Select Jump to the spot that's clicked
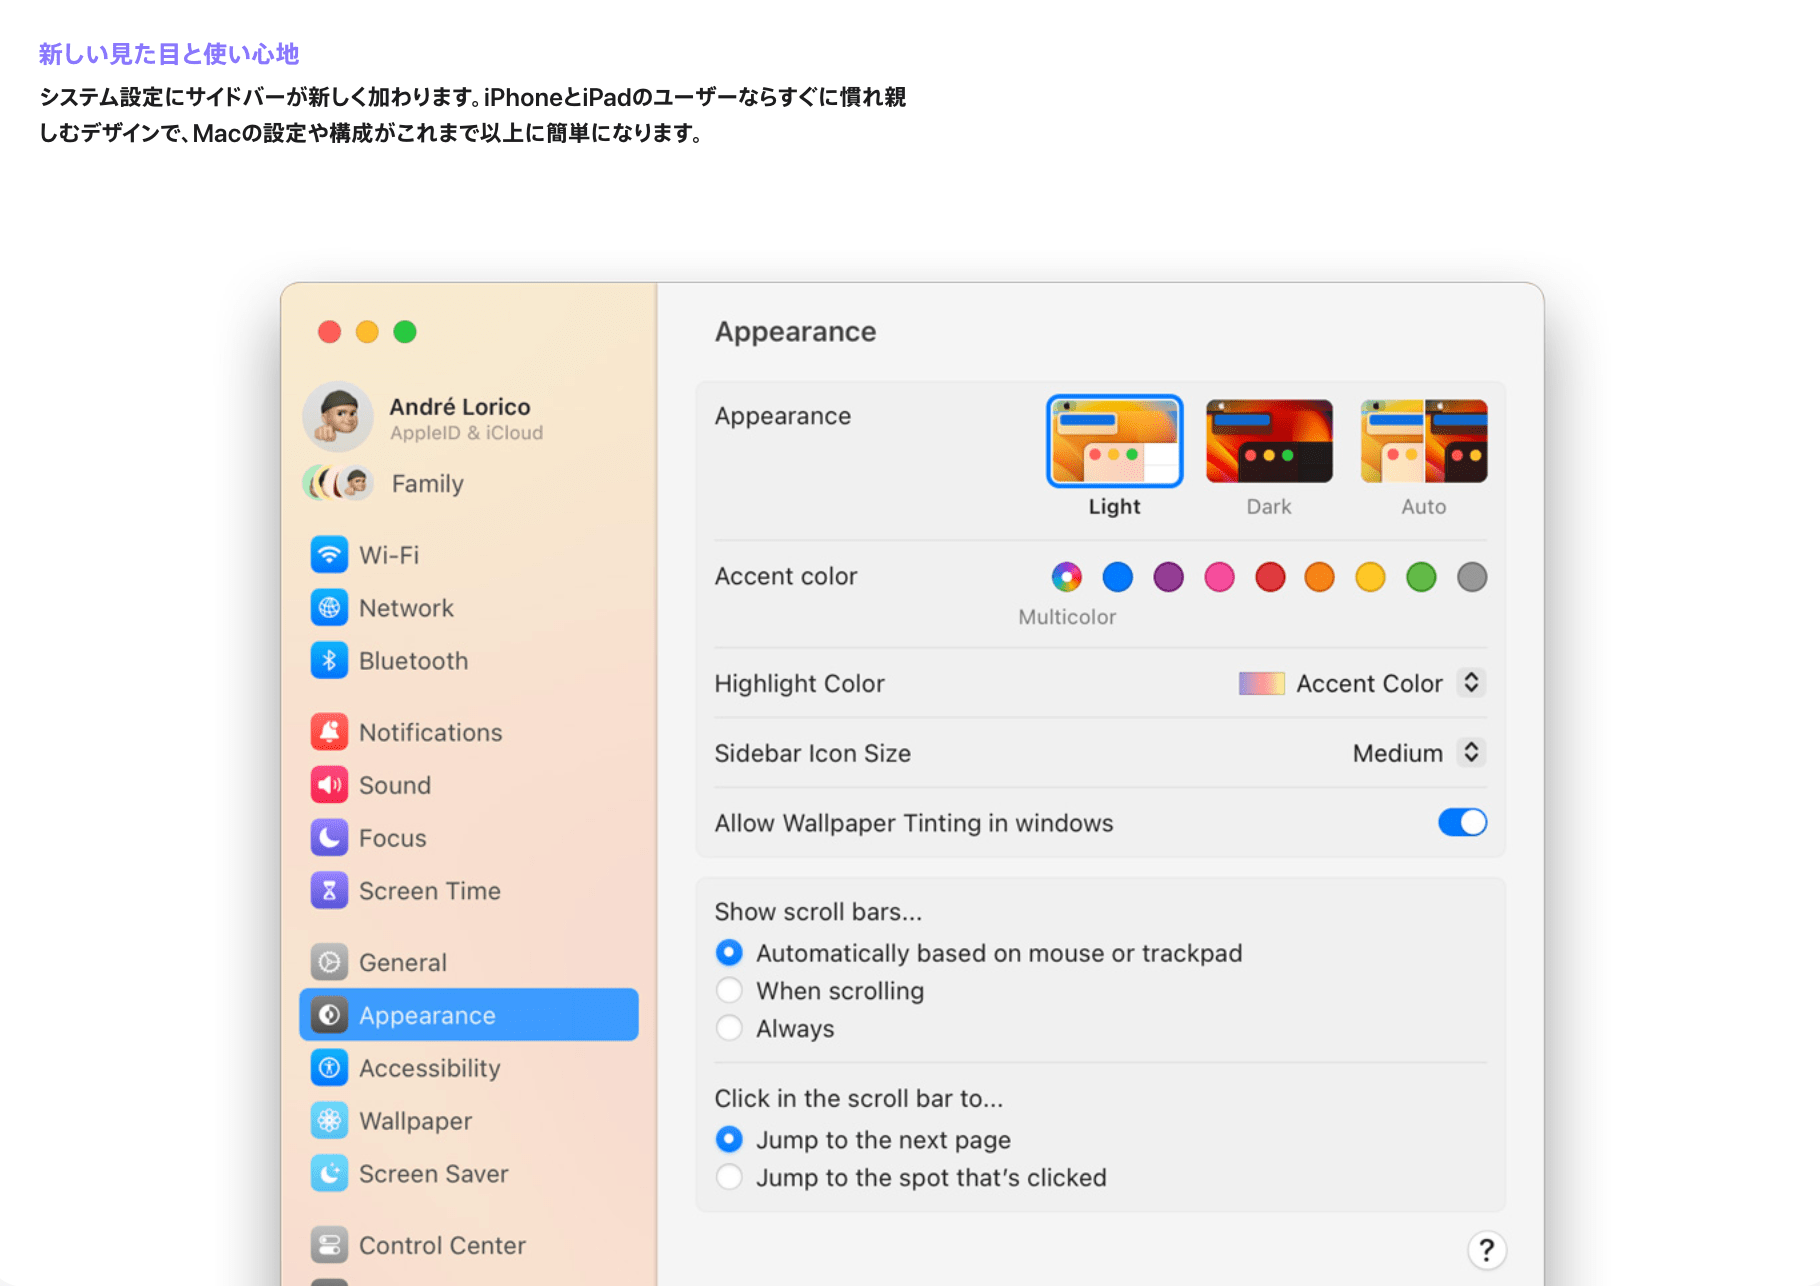Image resolution: width=1820 pixels, height=1286 pixels. click(x=729, y=1177)
